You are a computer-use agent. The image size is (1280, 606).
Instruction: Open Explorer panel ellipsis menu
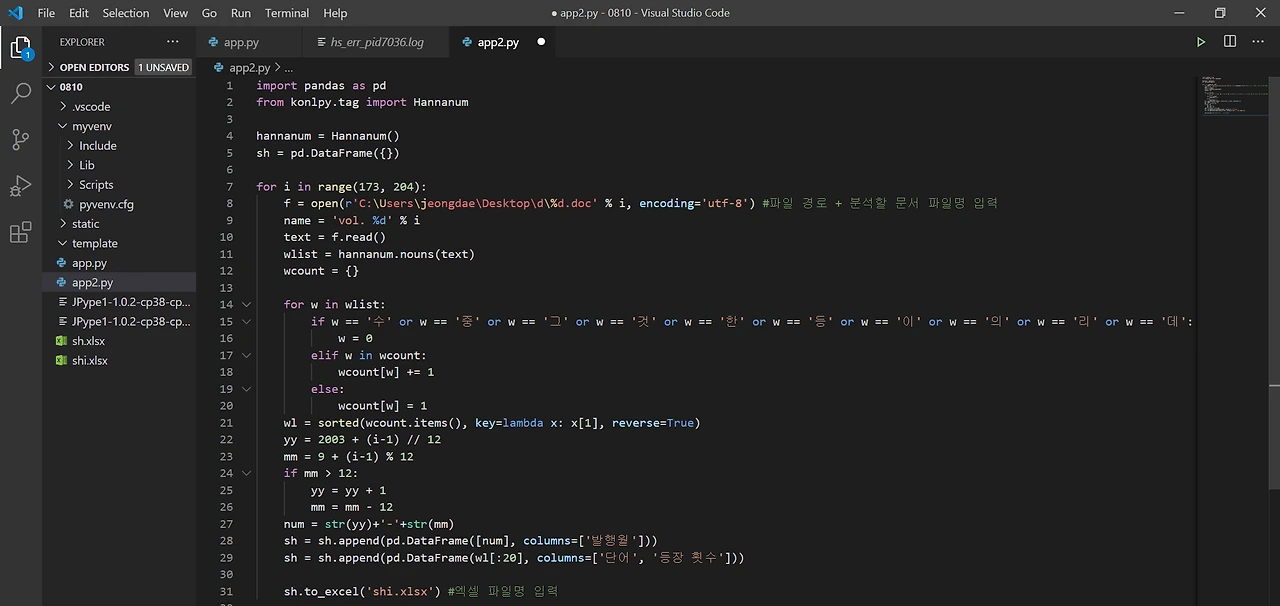pyautogui.click(x=173, y=42)
